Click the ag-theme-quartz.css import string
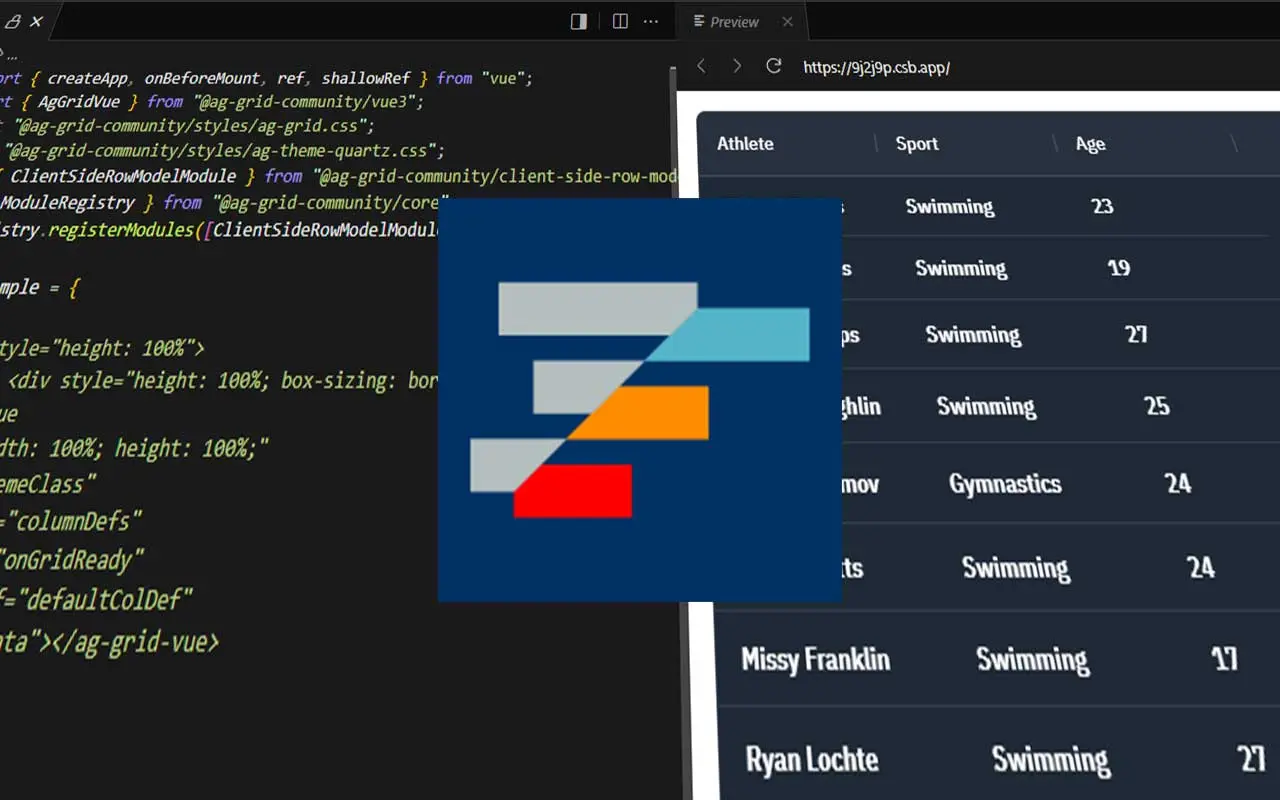This screenshot has width=1280, height=800. tap(222, 151)
